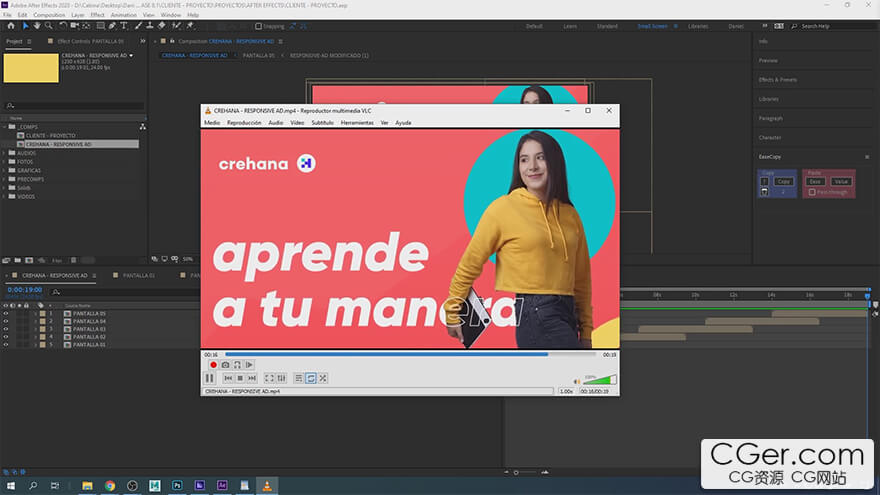Click the Copy button in EaseCopy
Viewport: 880px width, 495px height.
pyautogui.click(x=784, y=181)
